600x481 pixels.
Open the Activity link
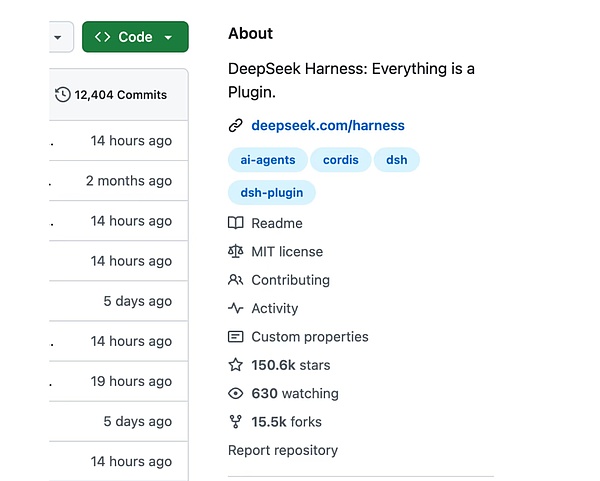[274, 308]
